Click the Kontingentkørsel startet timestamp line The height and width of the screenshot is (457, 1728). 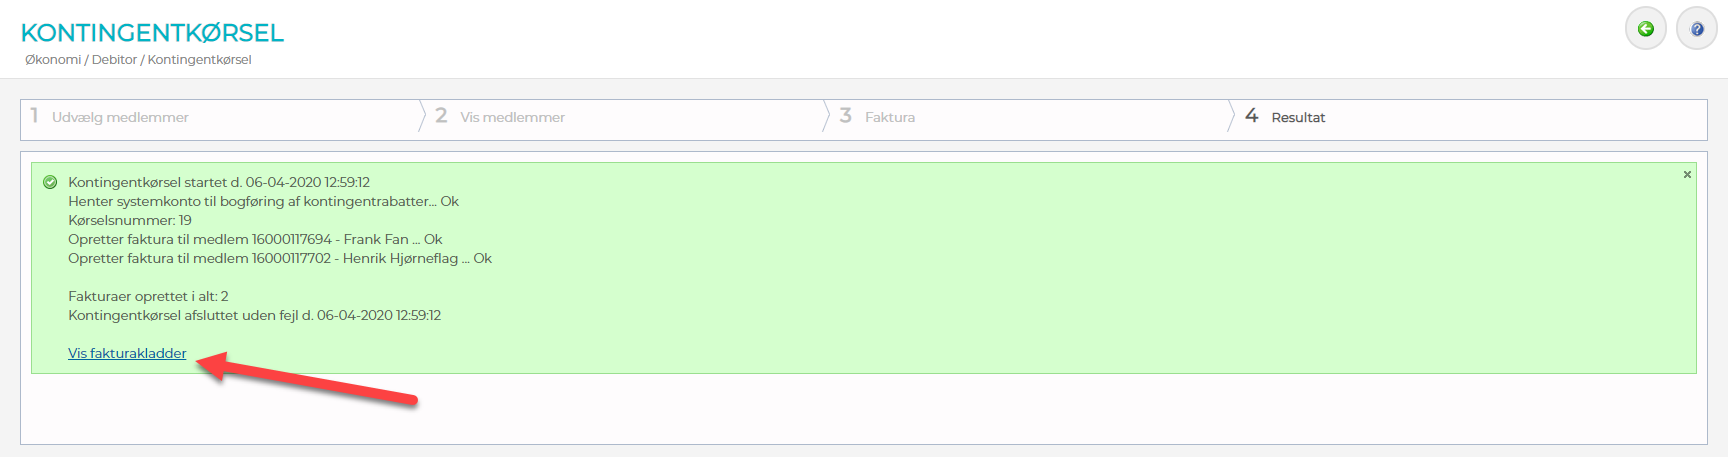[219, 182]
